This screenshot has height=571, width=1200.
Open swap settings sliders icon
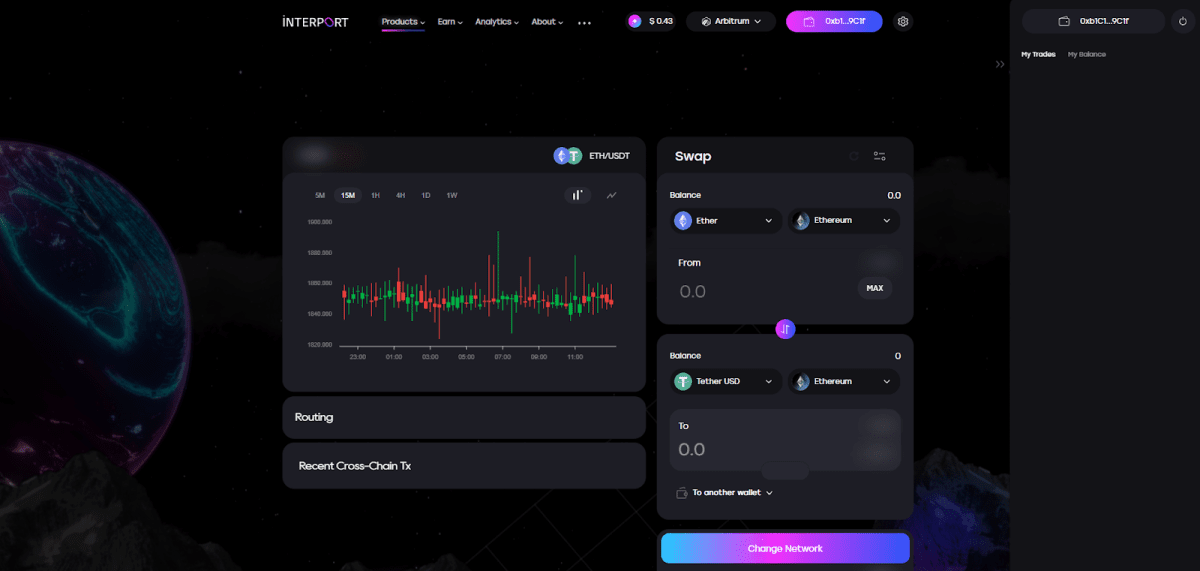click(x=880, y=156)
